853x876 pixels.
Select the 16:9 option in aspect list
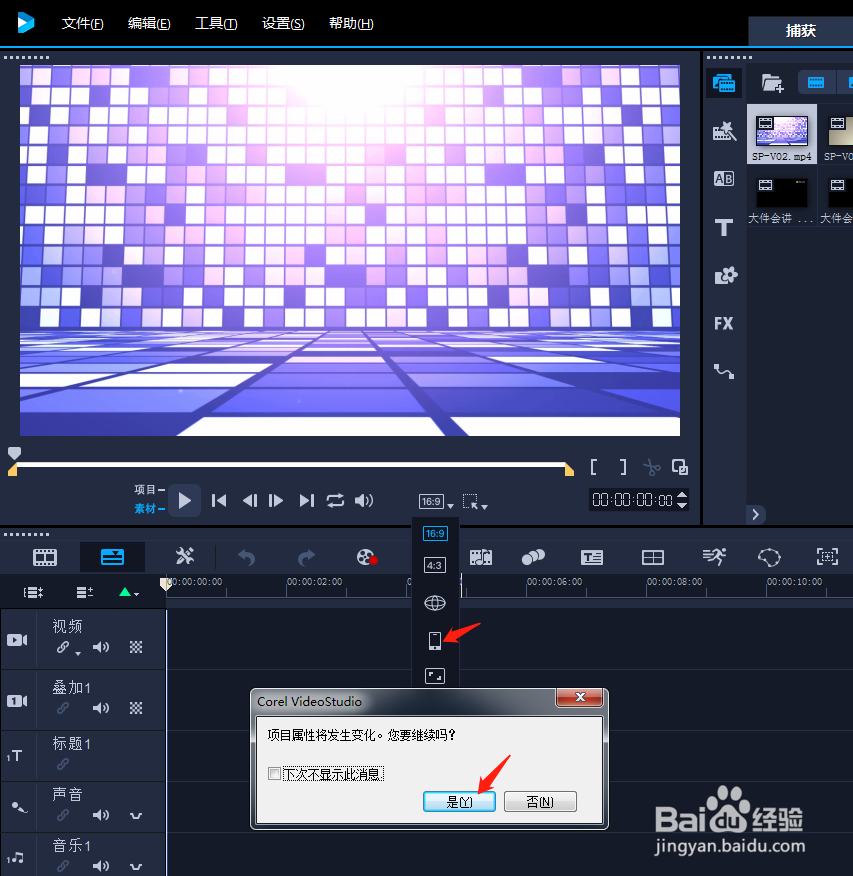pyautogui.click(x=435, y=534)
